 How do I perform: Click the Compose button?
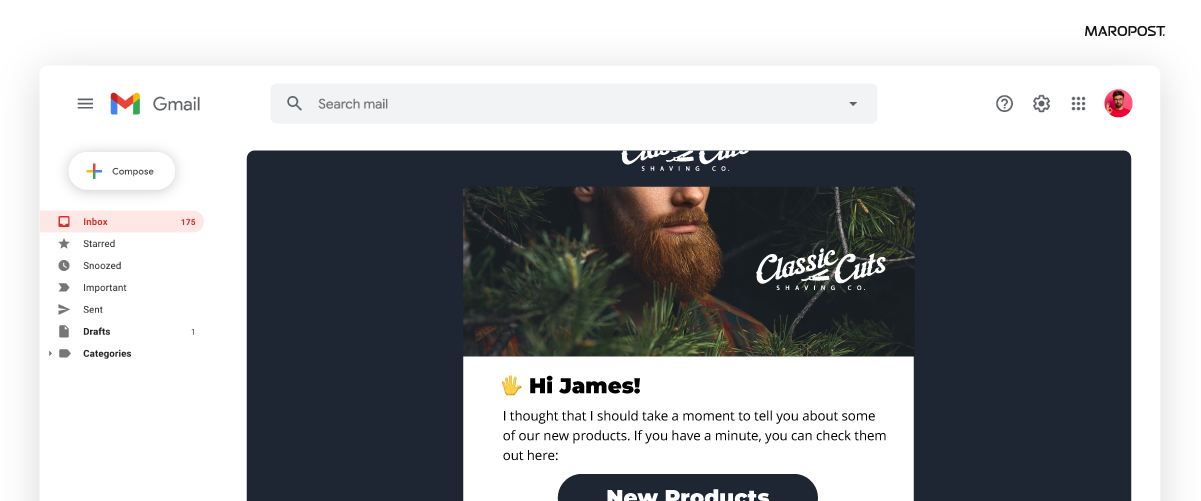[x=122, y=171]
